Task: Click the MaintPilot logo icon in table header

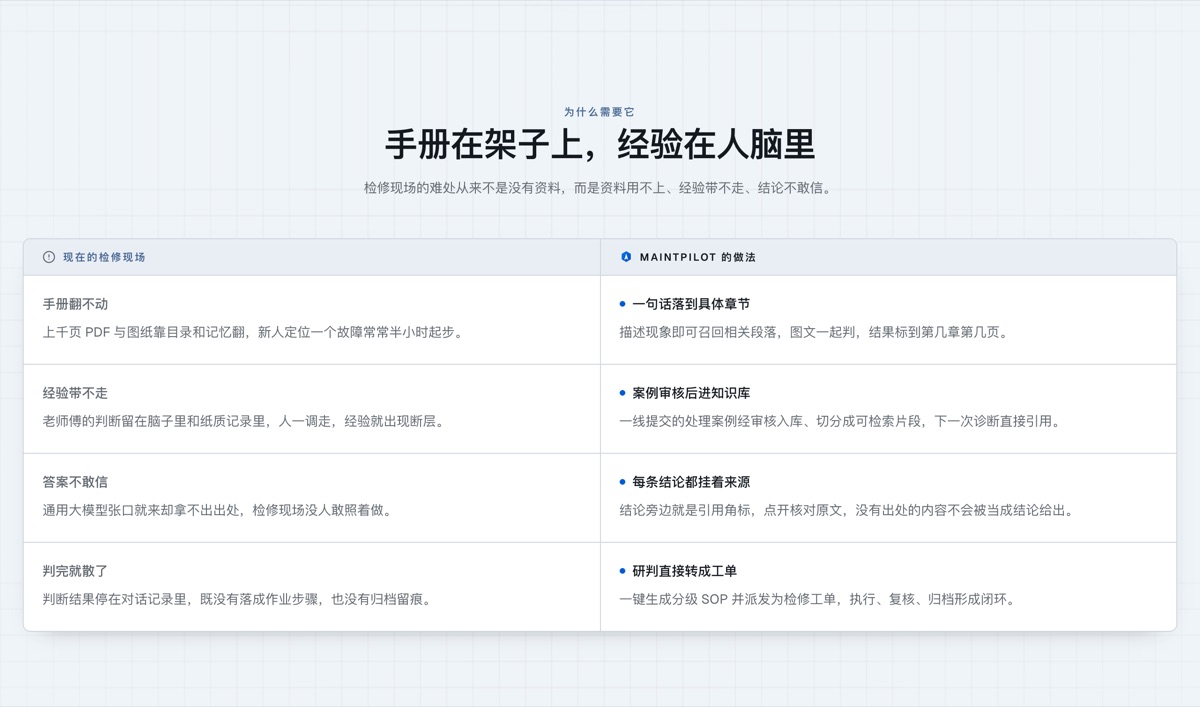Action: pyautogui.click(x=626, y=257)
